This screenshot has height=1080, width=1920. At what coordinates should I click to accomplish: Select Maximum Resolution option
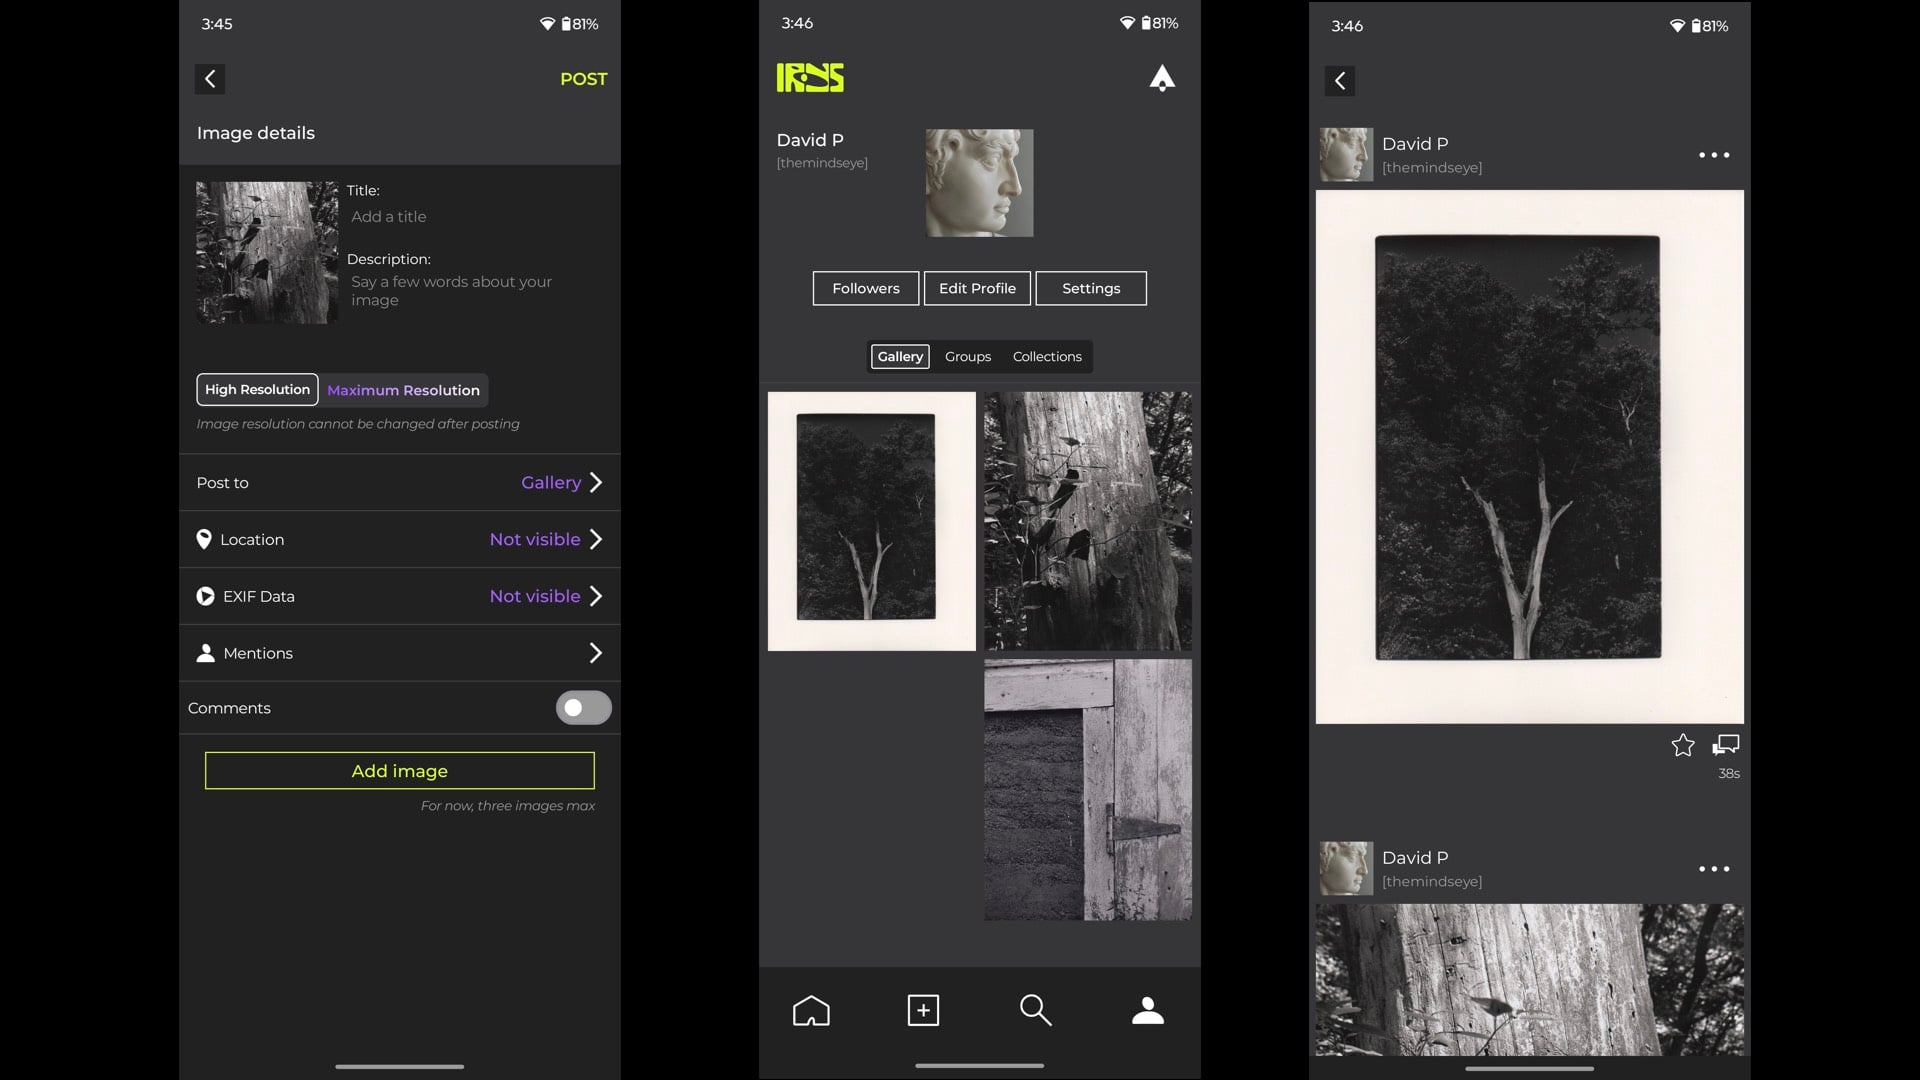click(x=403, y=390)
